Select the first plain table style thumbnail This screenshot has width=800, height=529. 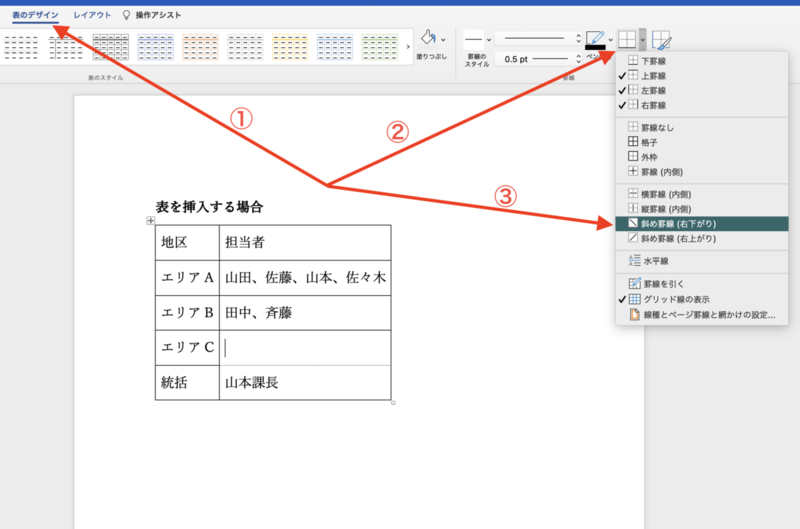(x=21, y=47)
